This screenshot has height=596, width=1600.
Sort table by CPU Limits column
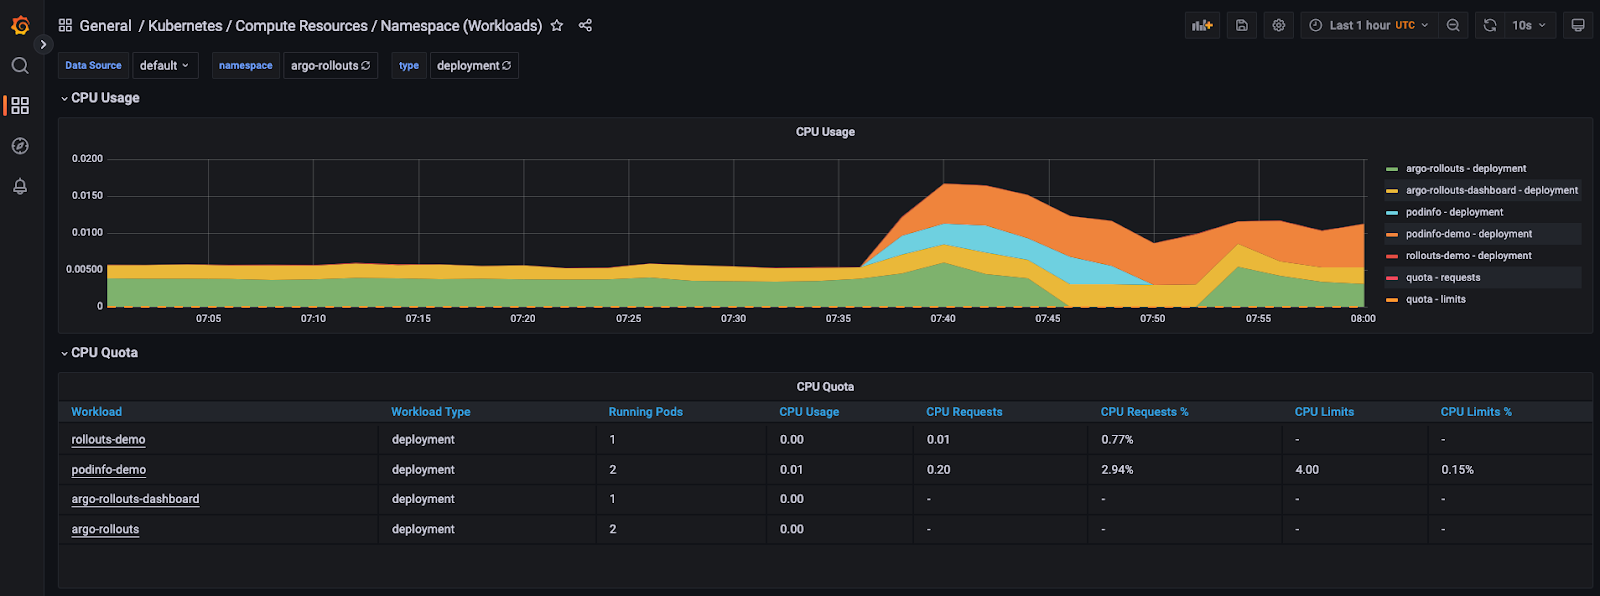pyautogui.click(x=1324, y=412)
